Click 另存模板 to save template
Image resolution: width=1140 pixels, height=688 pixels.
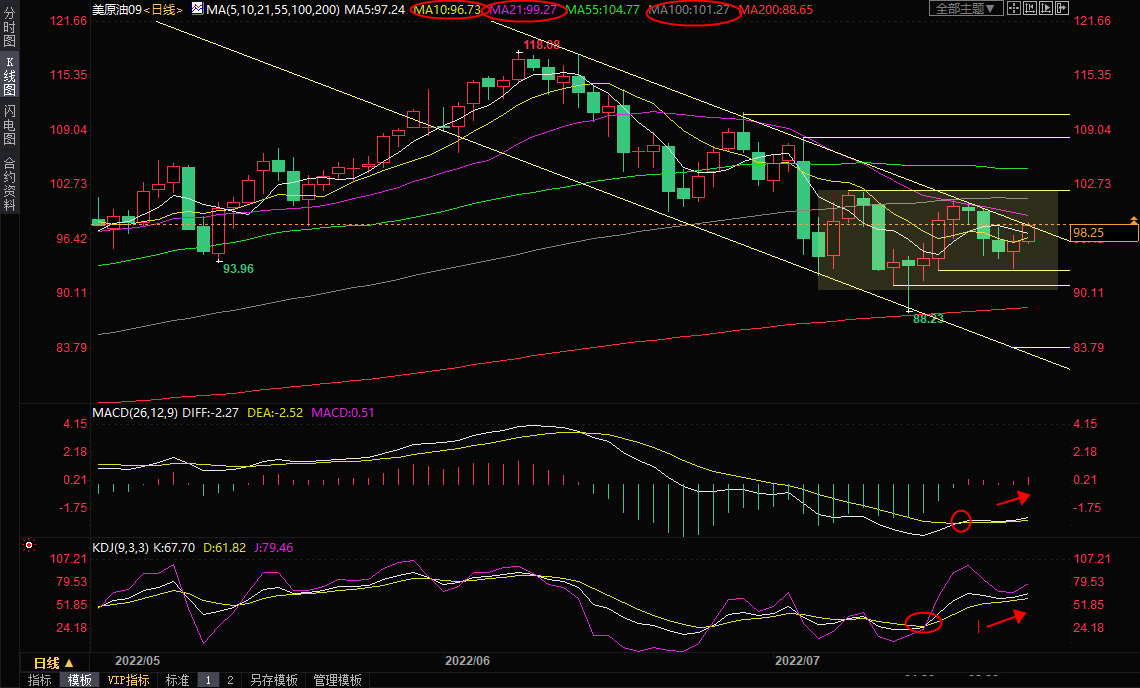tap(273, 680)
